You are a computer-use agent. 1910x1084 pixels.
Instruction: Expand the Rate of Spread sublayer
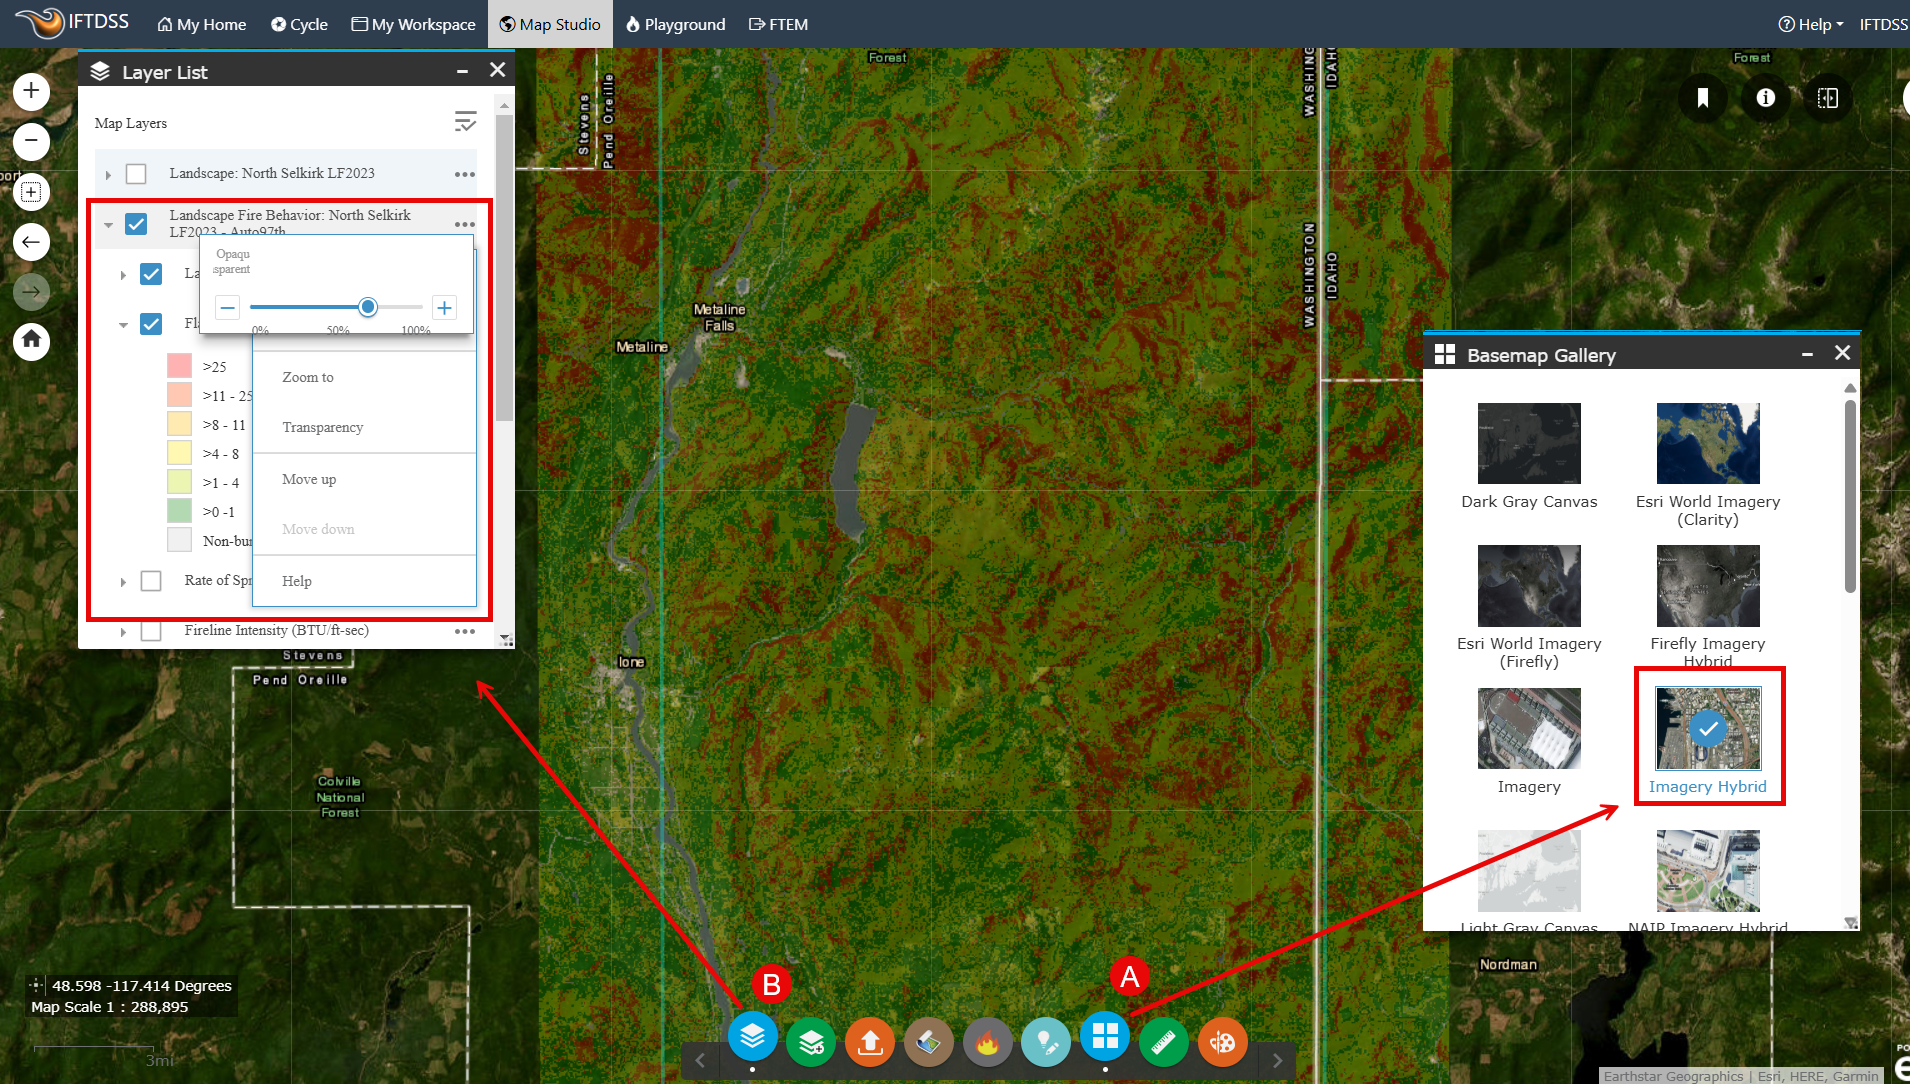coord(123,581)
